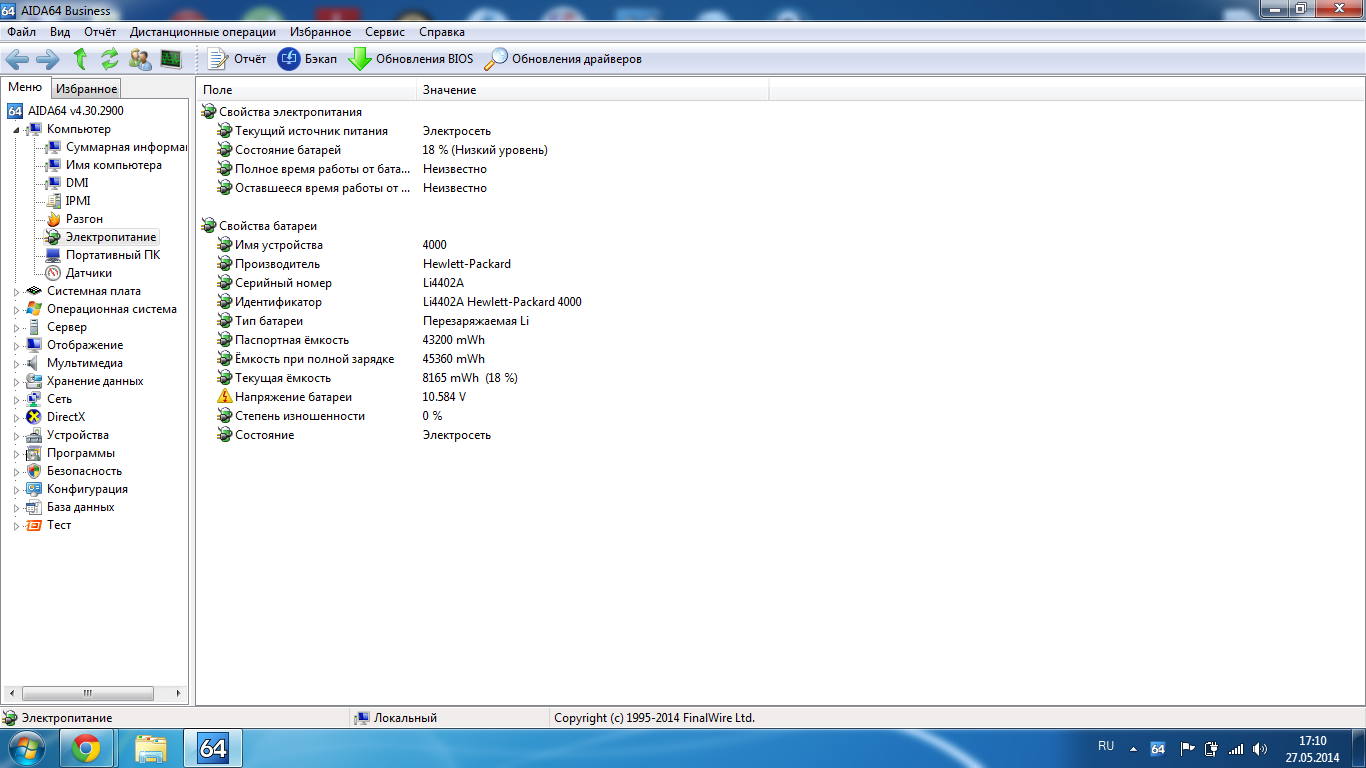Screen dimensions: 1366x768
Task: Expand the DirectX node
Action: [16, 418]
